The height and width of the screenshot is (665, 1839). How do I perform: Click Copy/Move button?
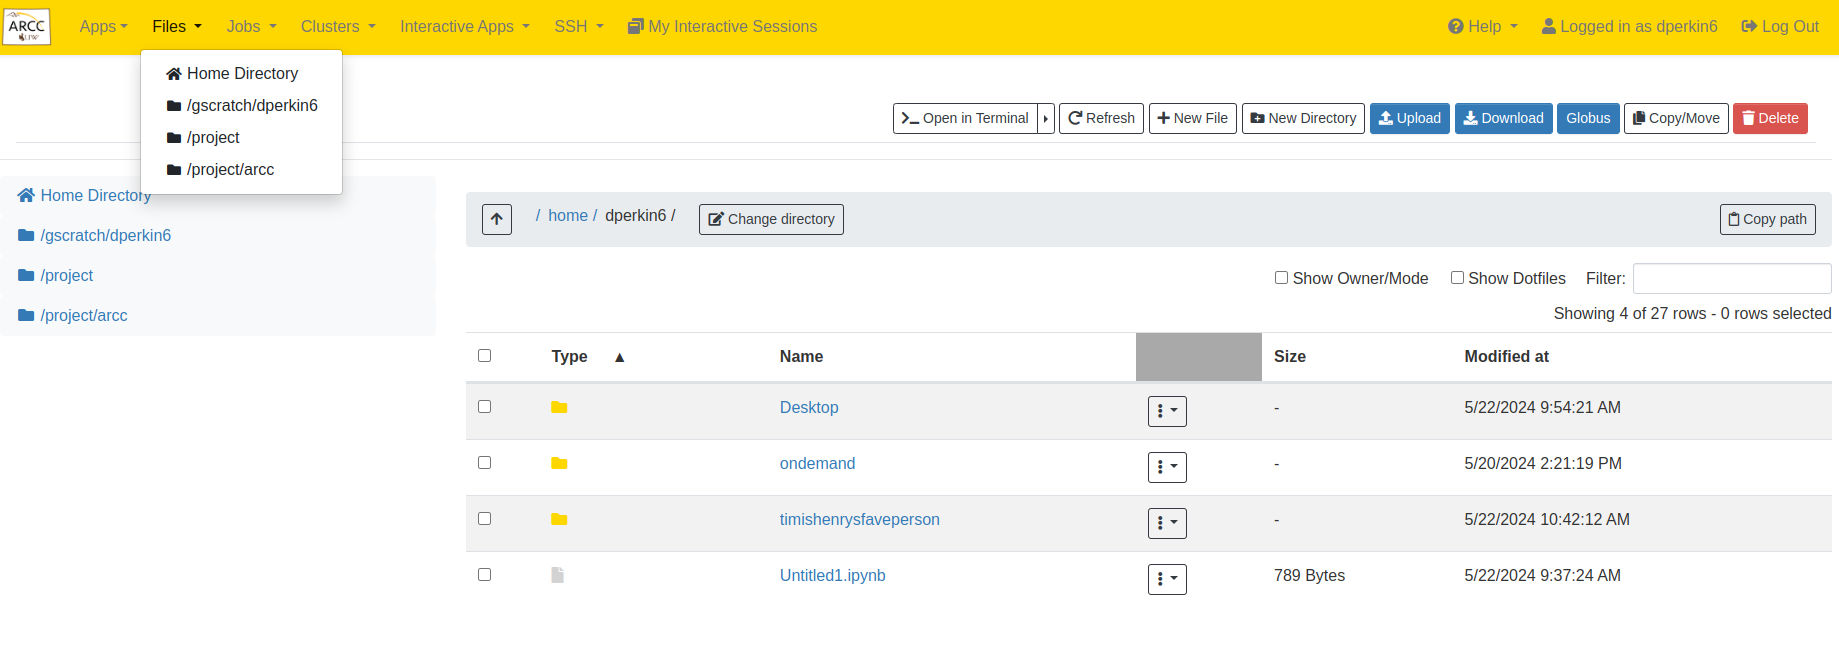pyautogui.click(x=1676, y=118)
